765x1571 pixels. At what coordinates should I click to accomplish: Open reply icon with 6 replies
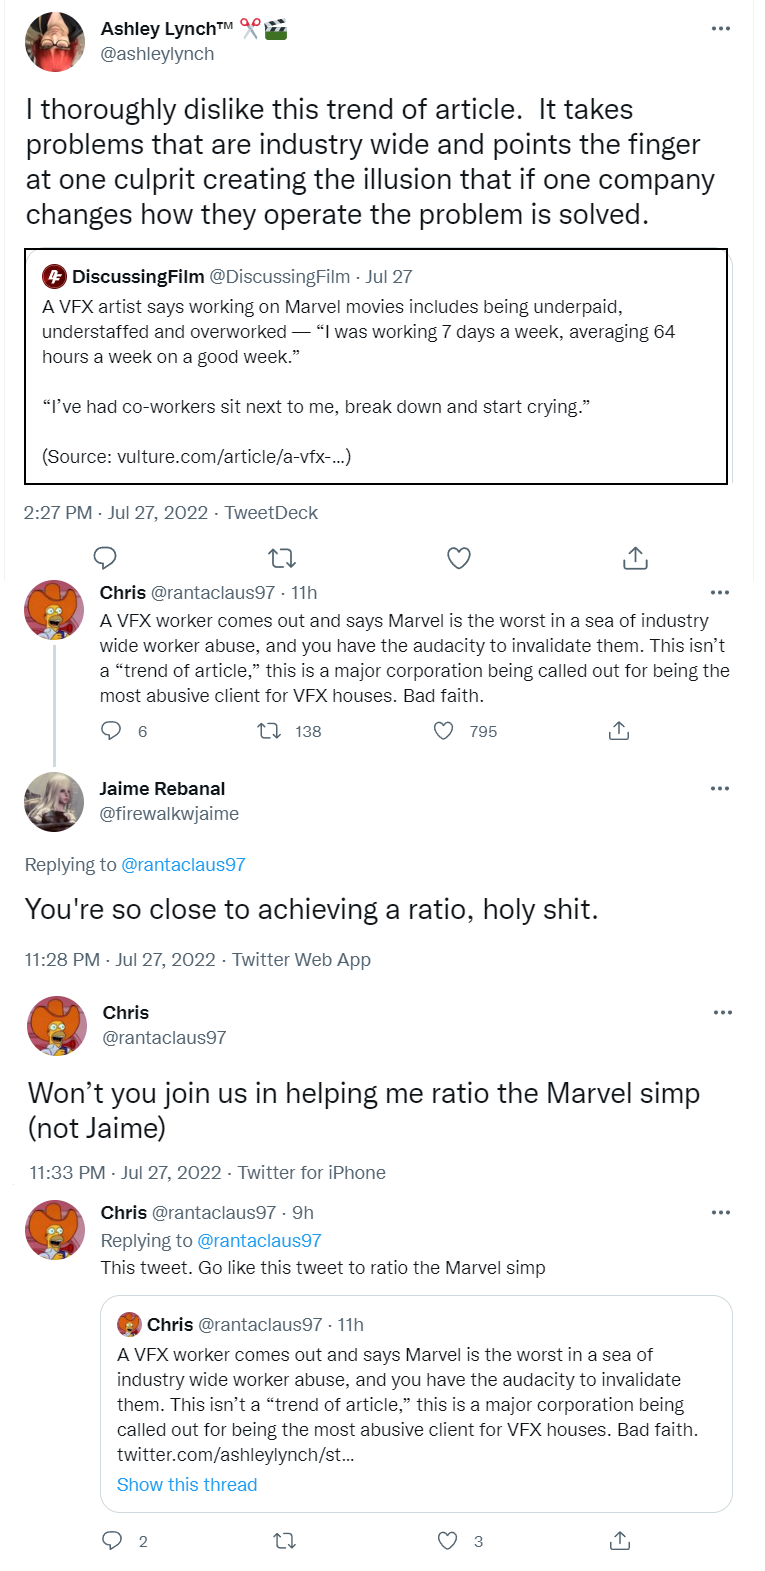coord(112,731)
